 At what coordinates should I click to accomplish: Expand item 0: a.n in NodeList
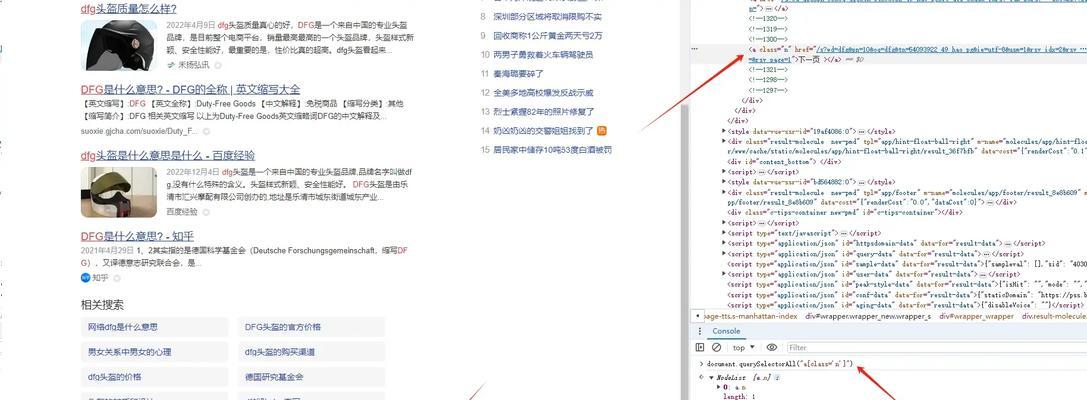click(719, 386)
